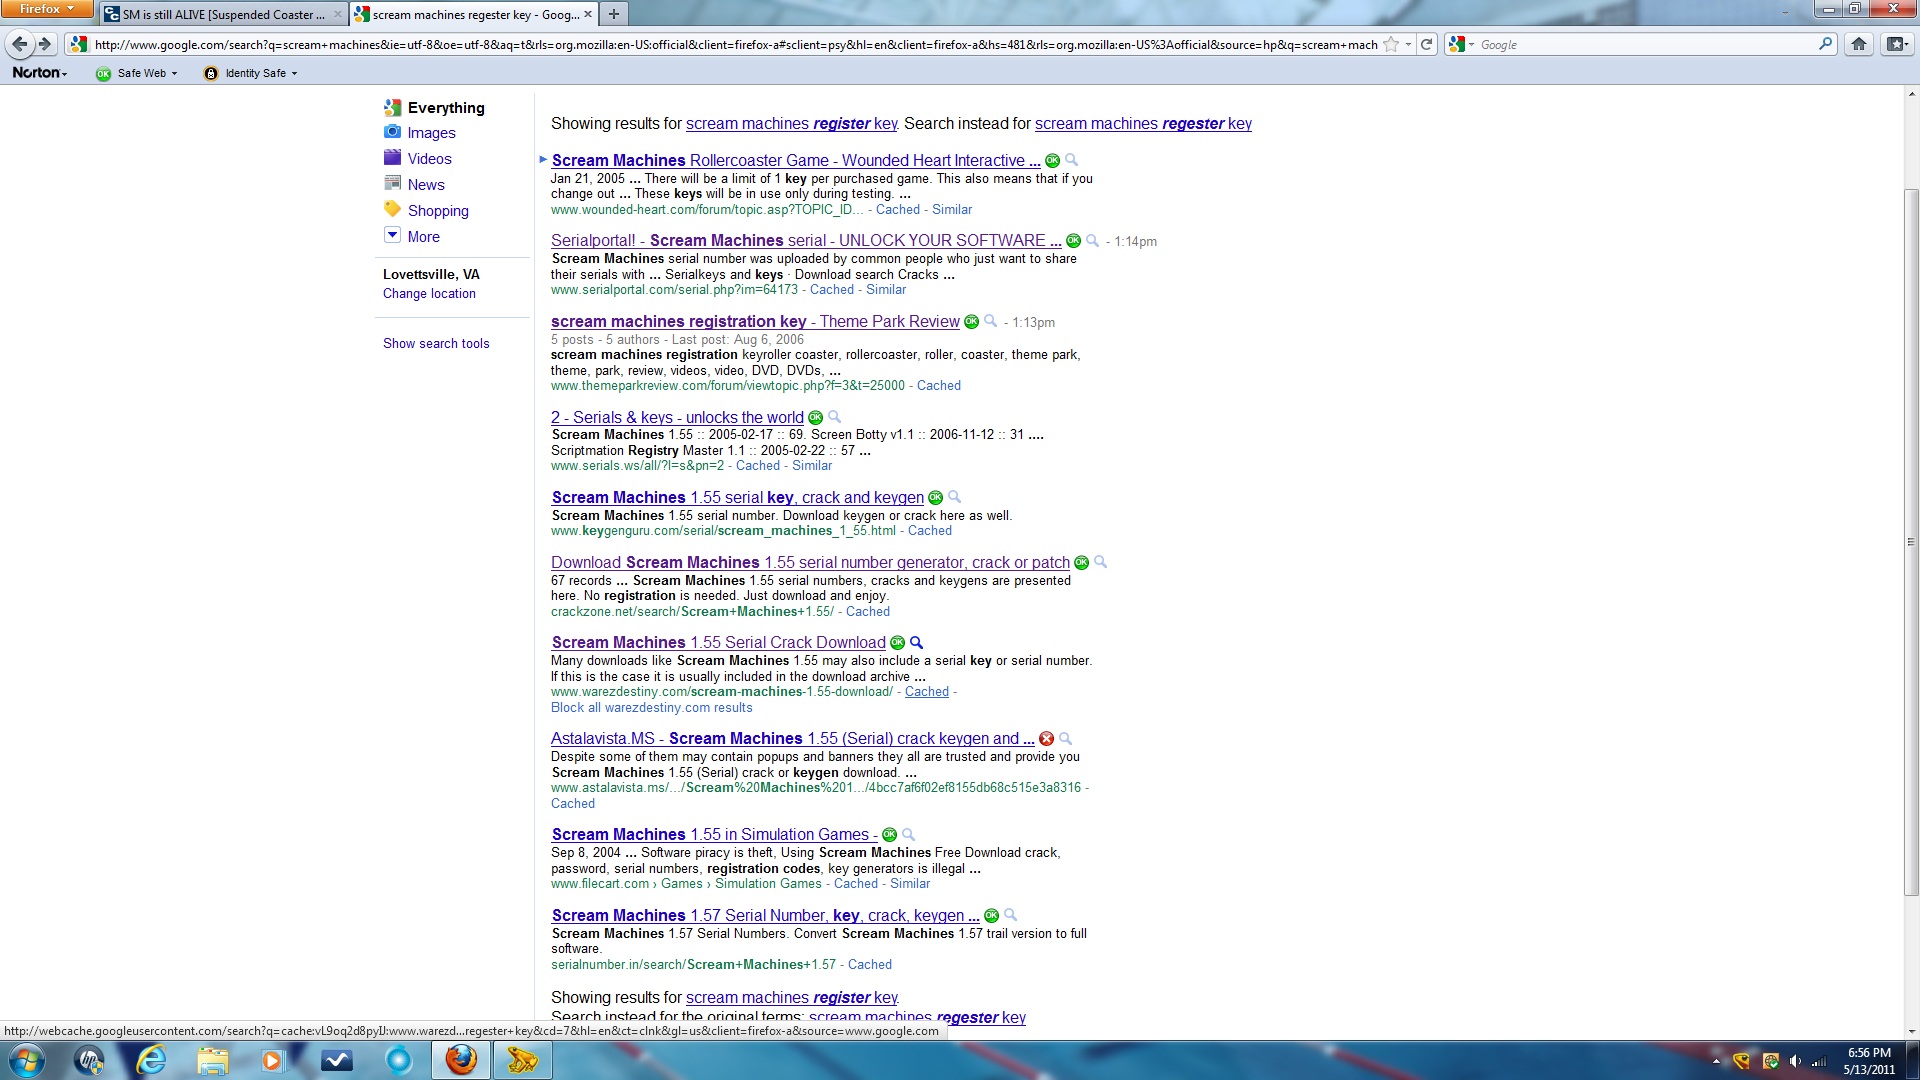
Task: Click the Firefox icon in the taskbar
Action: click(x=461, y=1060)
